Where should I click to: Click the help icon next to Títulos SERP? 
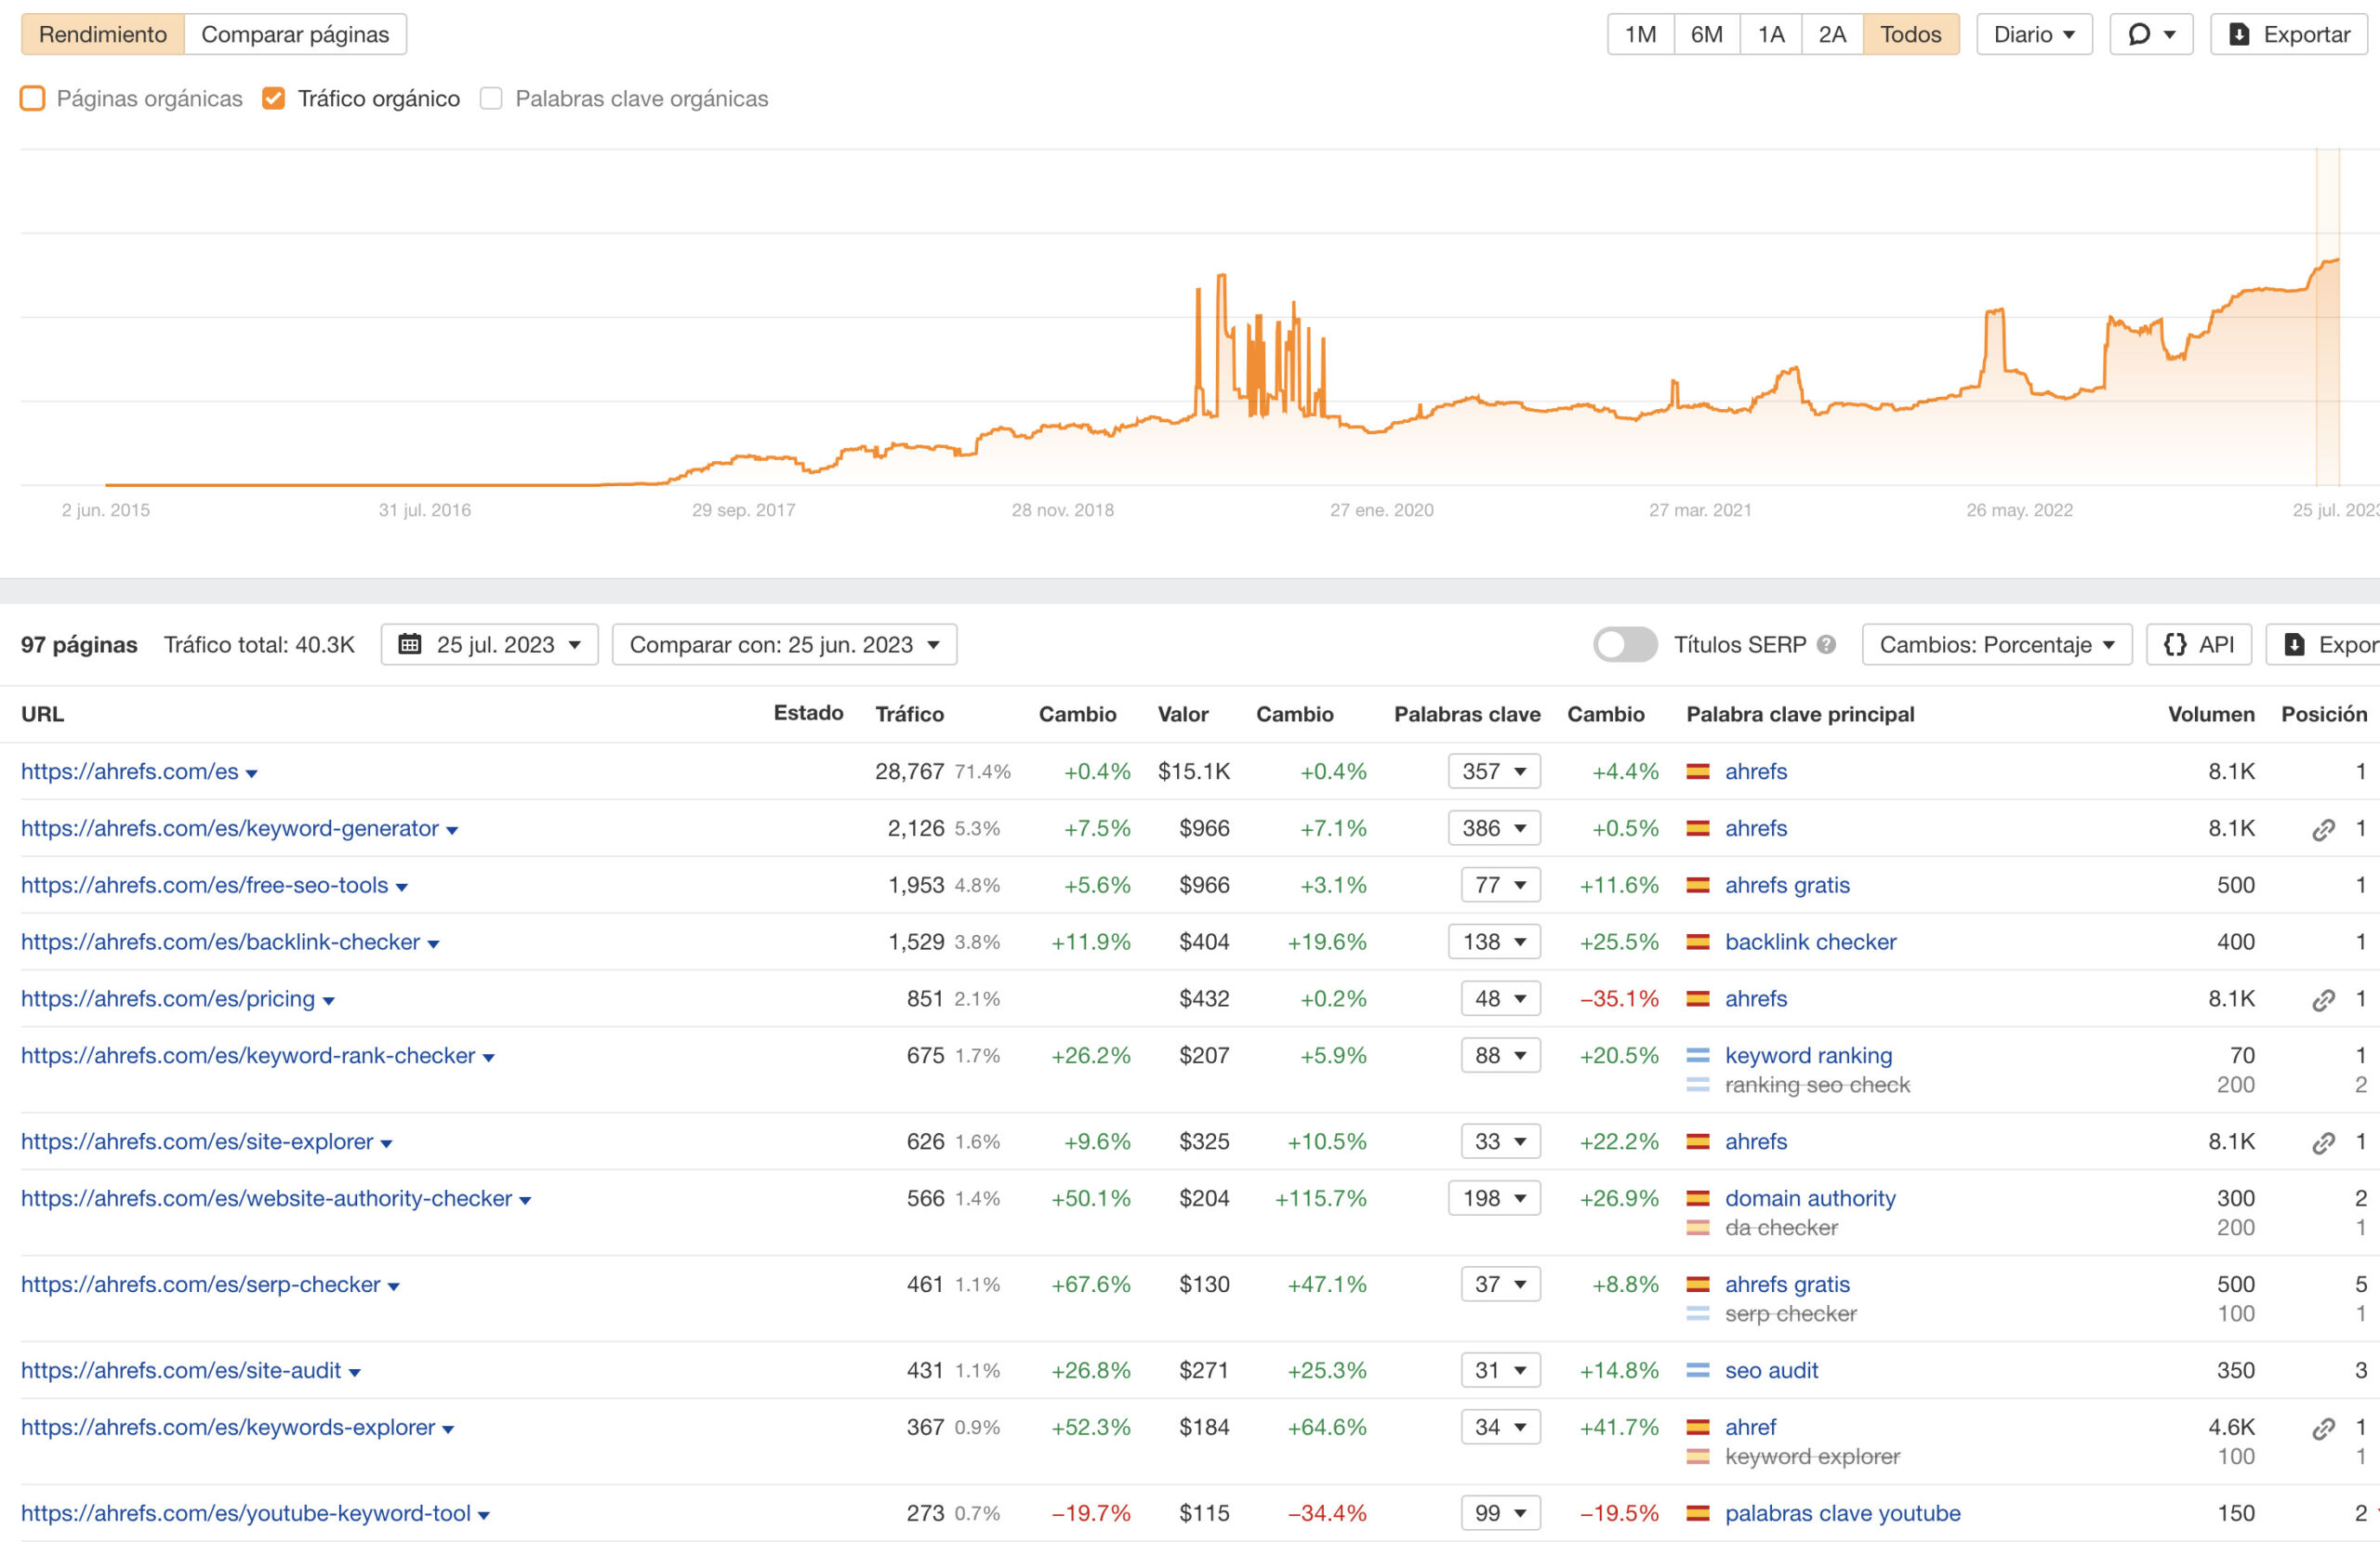pyautogui.click(x=1826, y=644)
